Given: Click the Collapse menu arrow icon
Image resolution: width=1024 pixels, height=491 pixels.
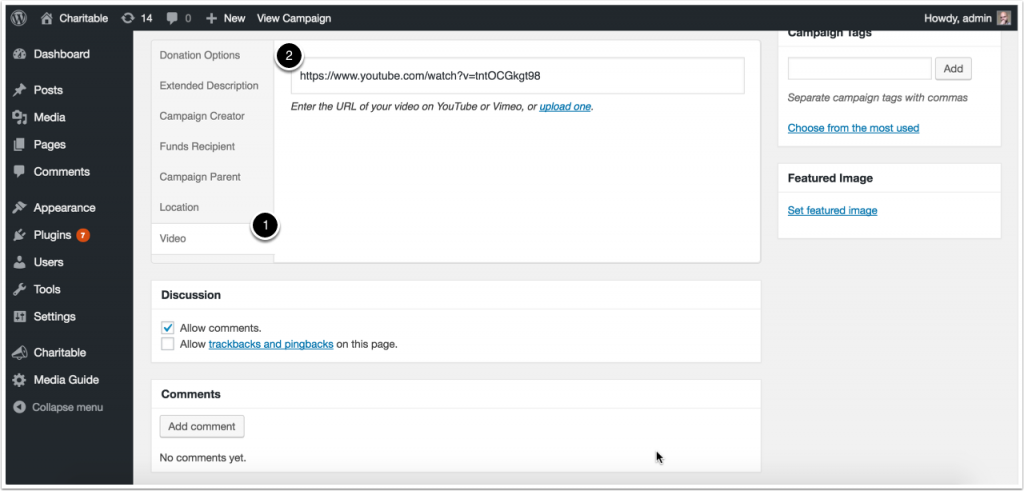Looking at the screenshot, I should point(20,407).
